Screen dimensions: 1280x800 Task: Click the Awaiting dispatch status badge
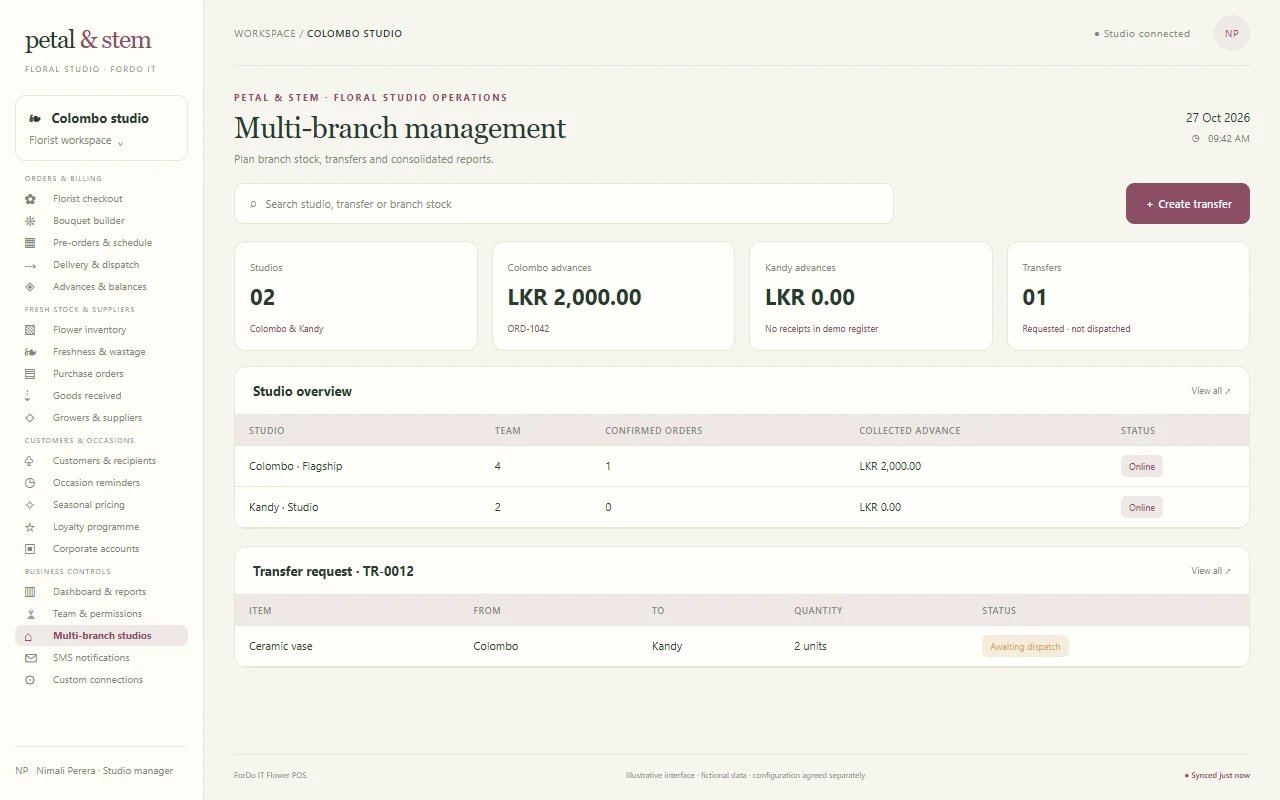[1025, 647]
